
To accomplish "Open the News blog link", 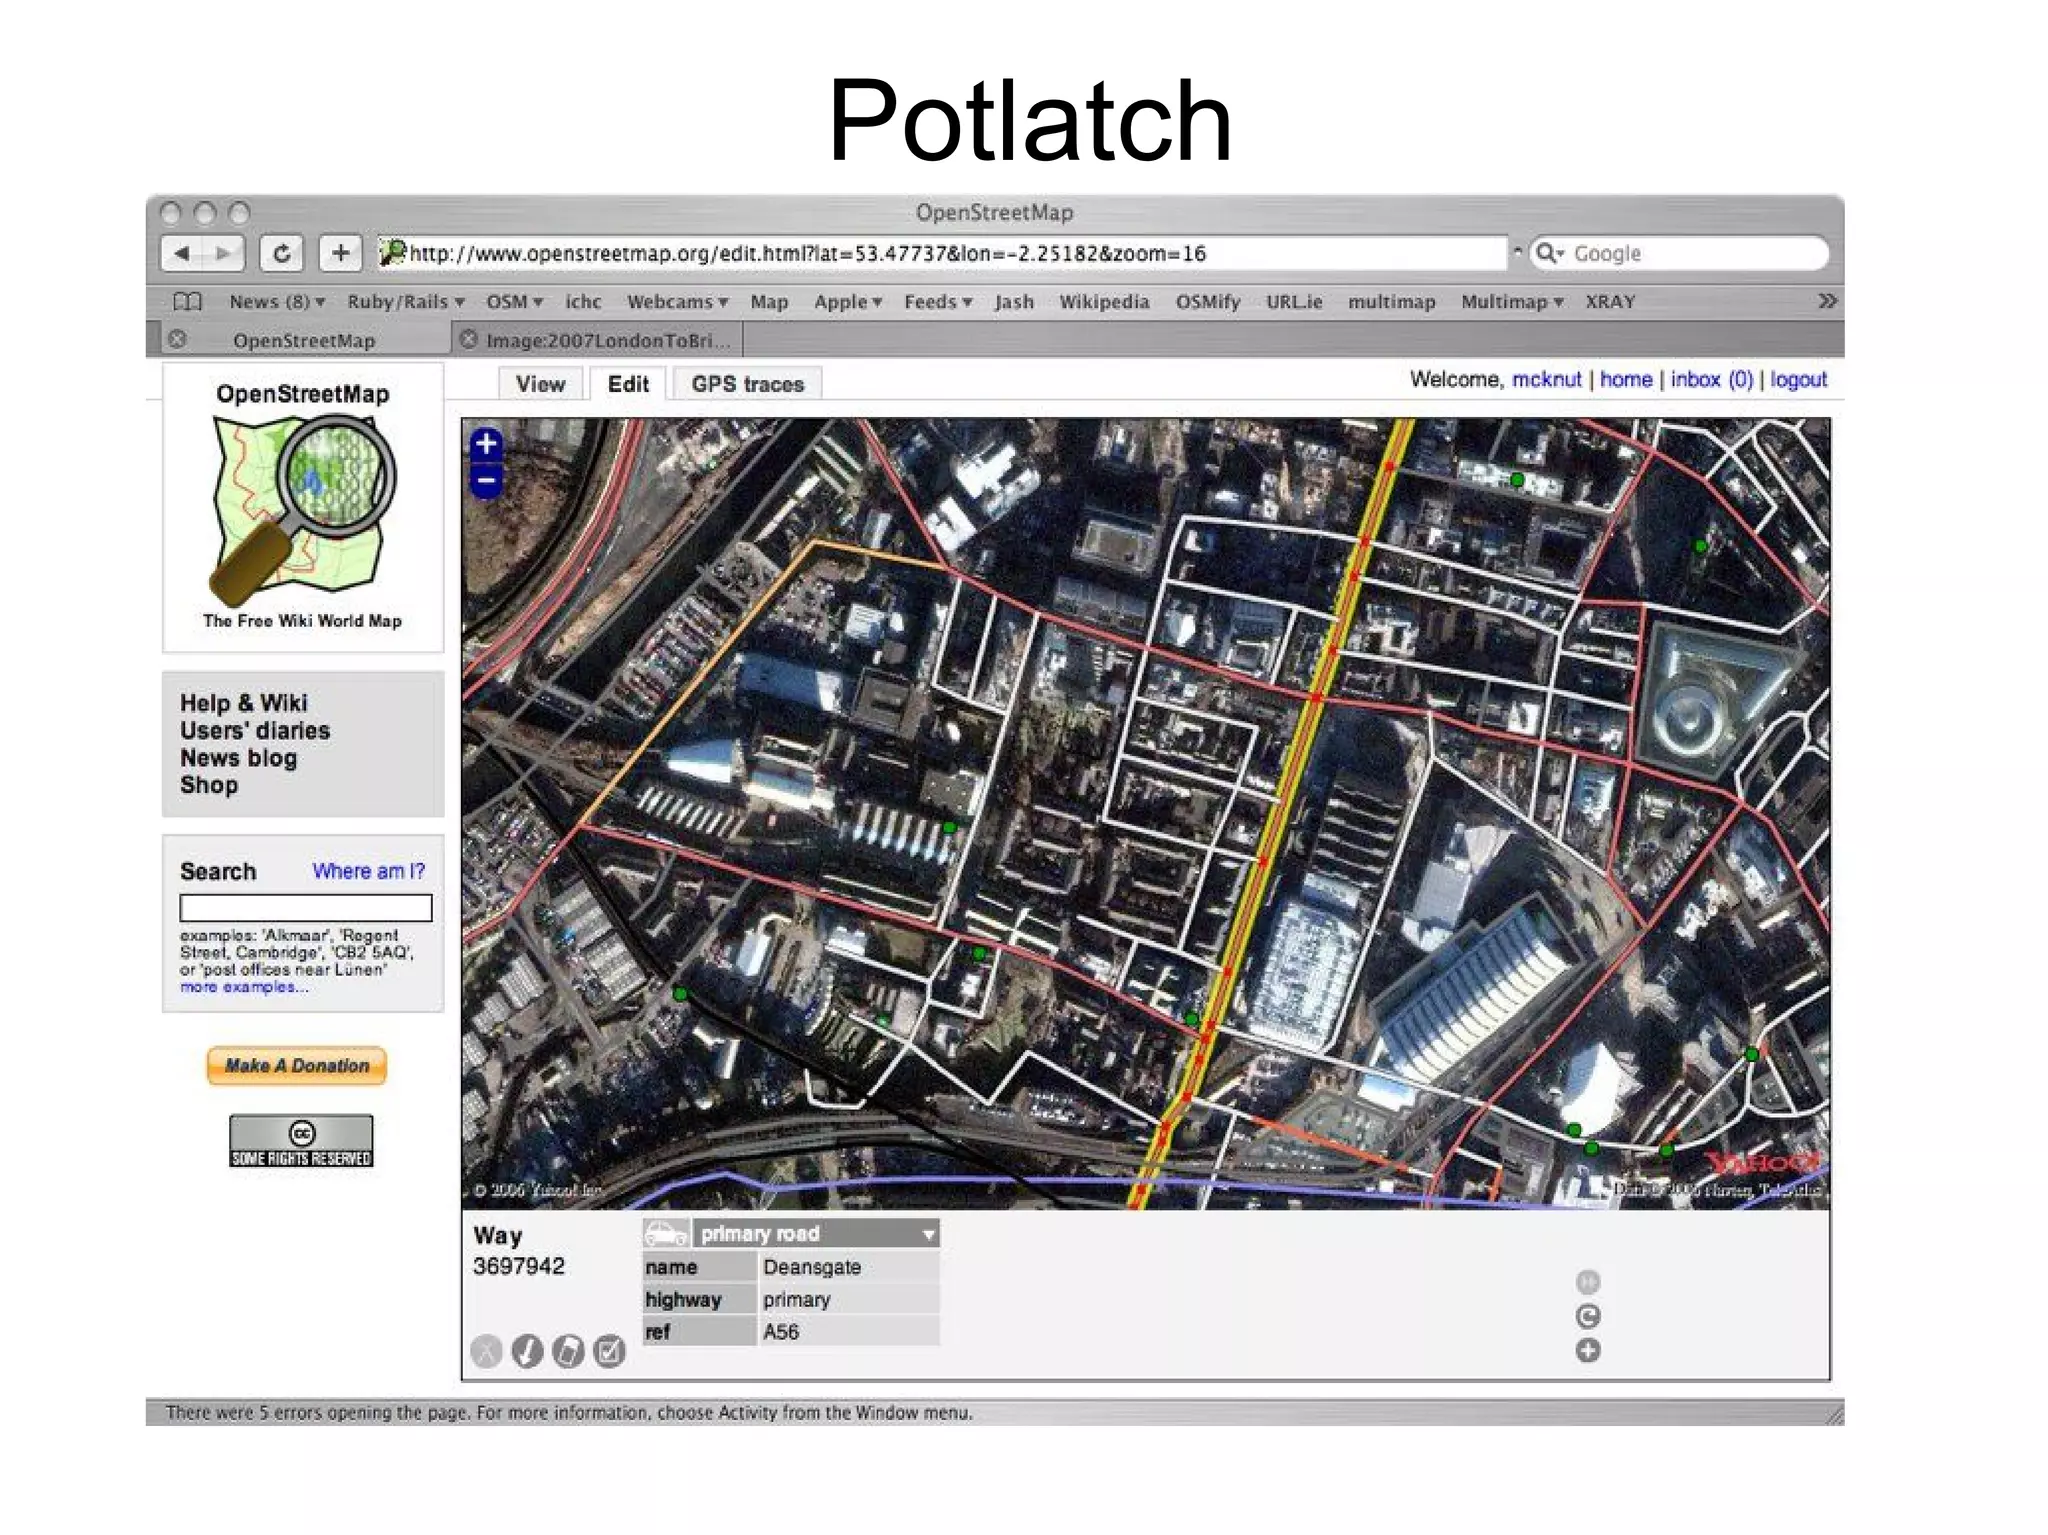I will (239, 758).
